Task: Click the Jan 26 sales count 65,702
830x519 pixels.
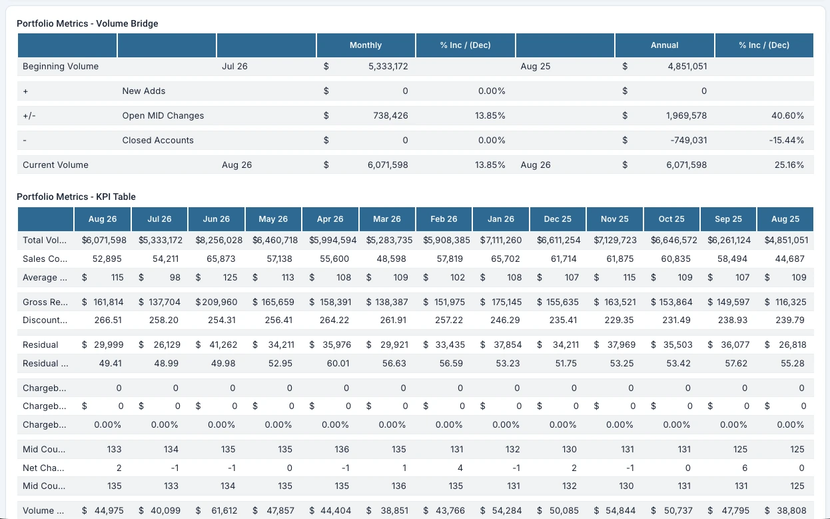Action: 505,259
